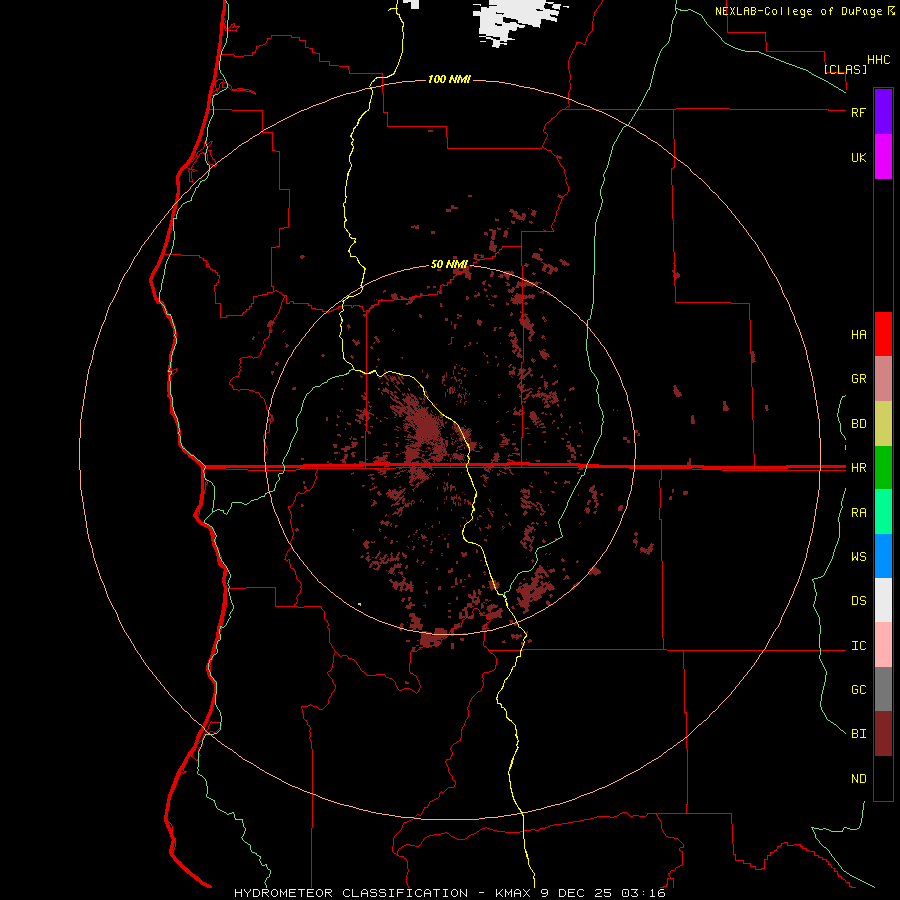The image size is (900, 900).
Task: Click the red HA legend swatch
Action: click(x=883, y=334)
